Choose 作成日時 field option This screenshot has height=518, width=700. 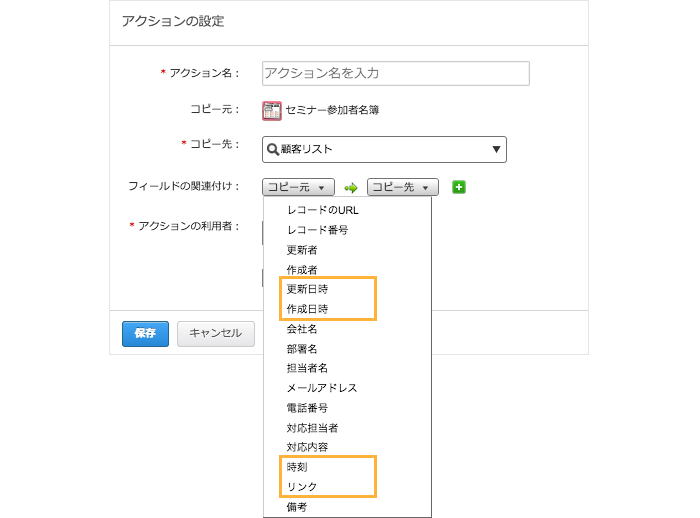click(x=307, y=309)
